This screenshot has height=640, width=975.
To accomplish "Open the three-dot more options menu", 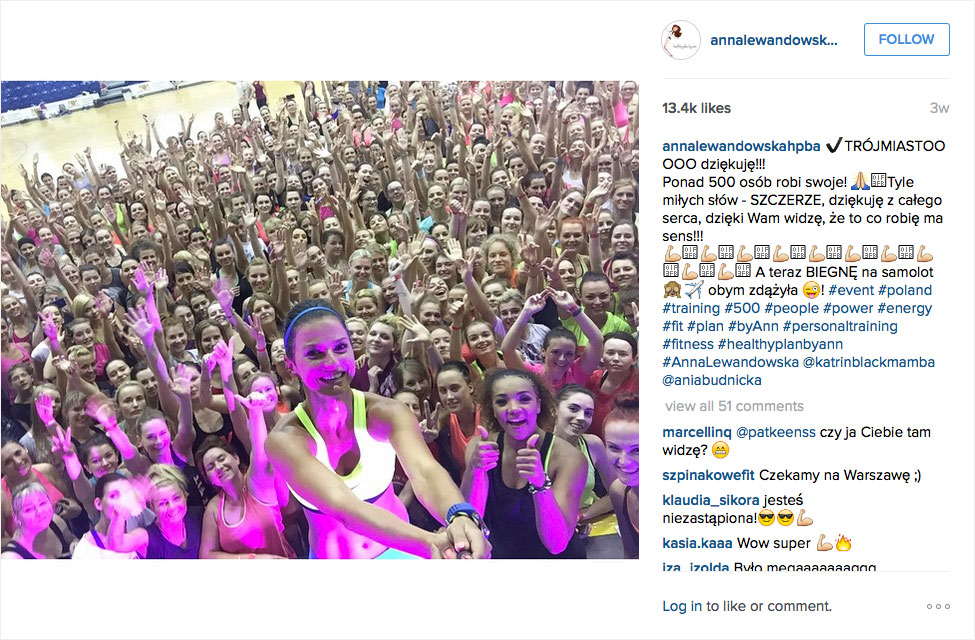I will point(938,606).
